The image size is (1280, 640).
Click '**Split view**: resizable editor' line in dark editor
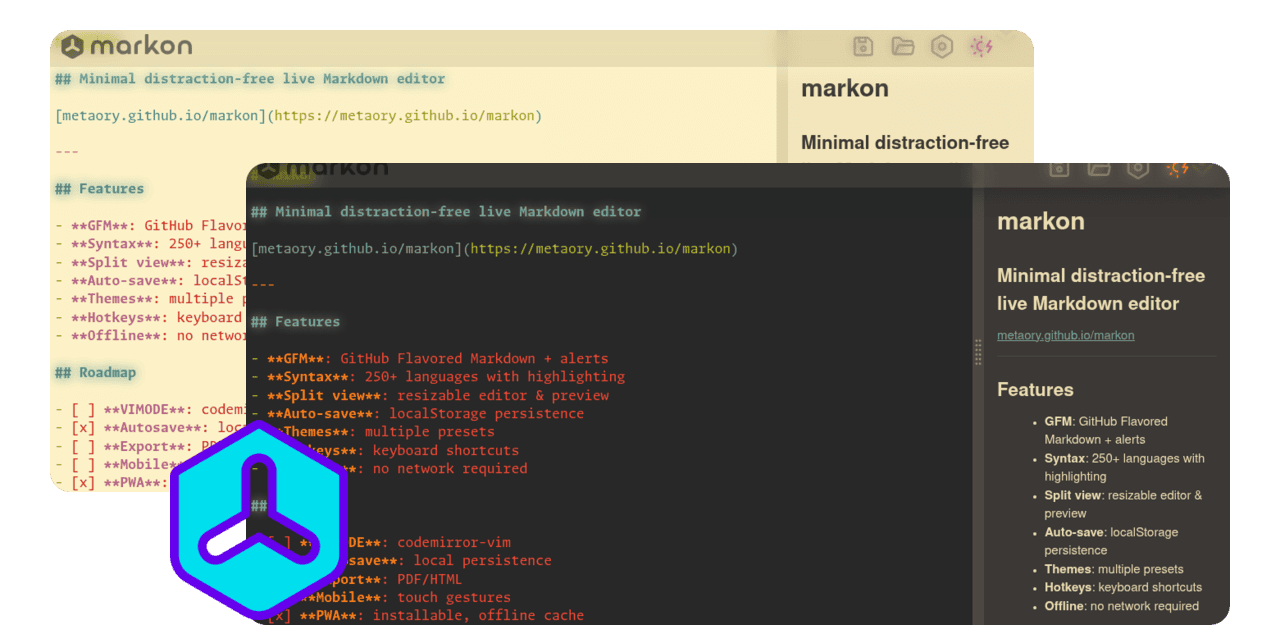[x=430, y=396]
